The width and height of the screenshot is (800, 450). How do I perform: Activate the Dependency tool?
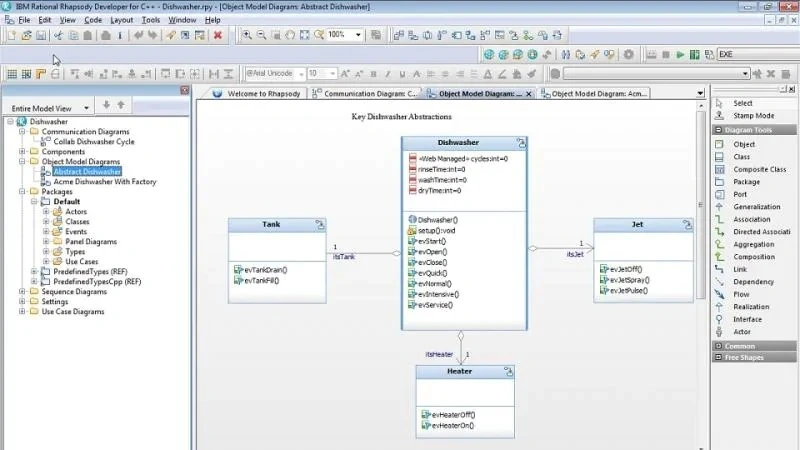click(x=754, y=282)
